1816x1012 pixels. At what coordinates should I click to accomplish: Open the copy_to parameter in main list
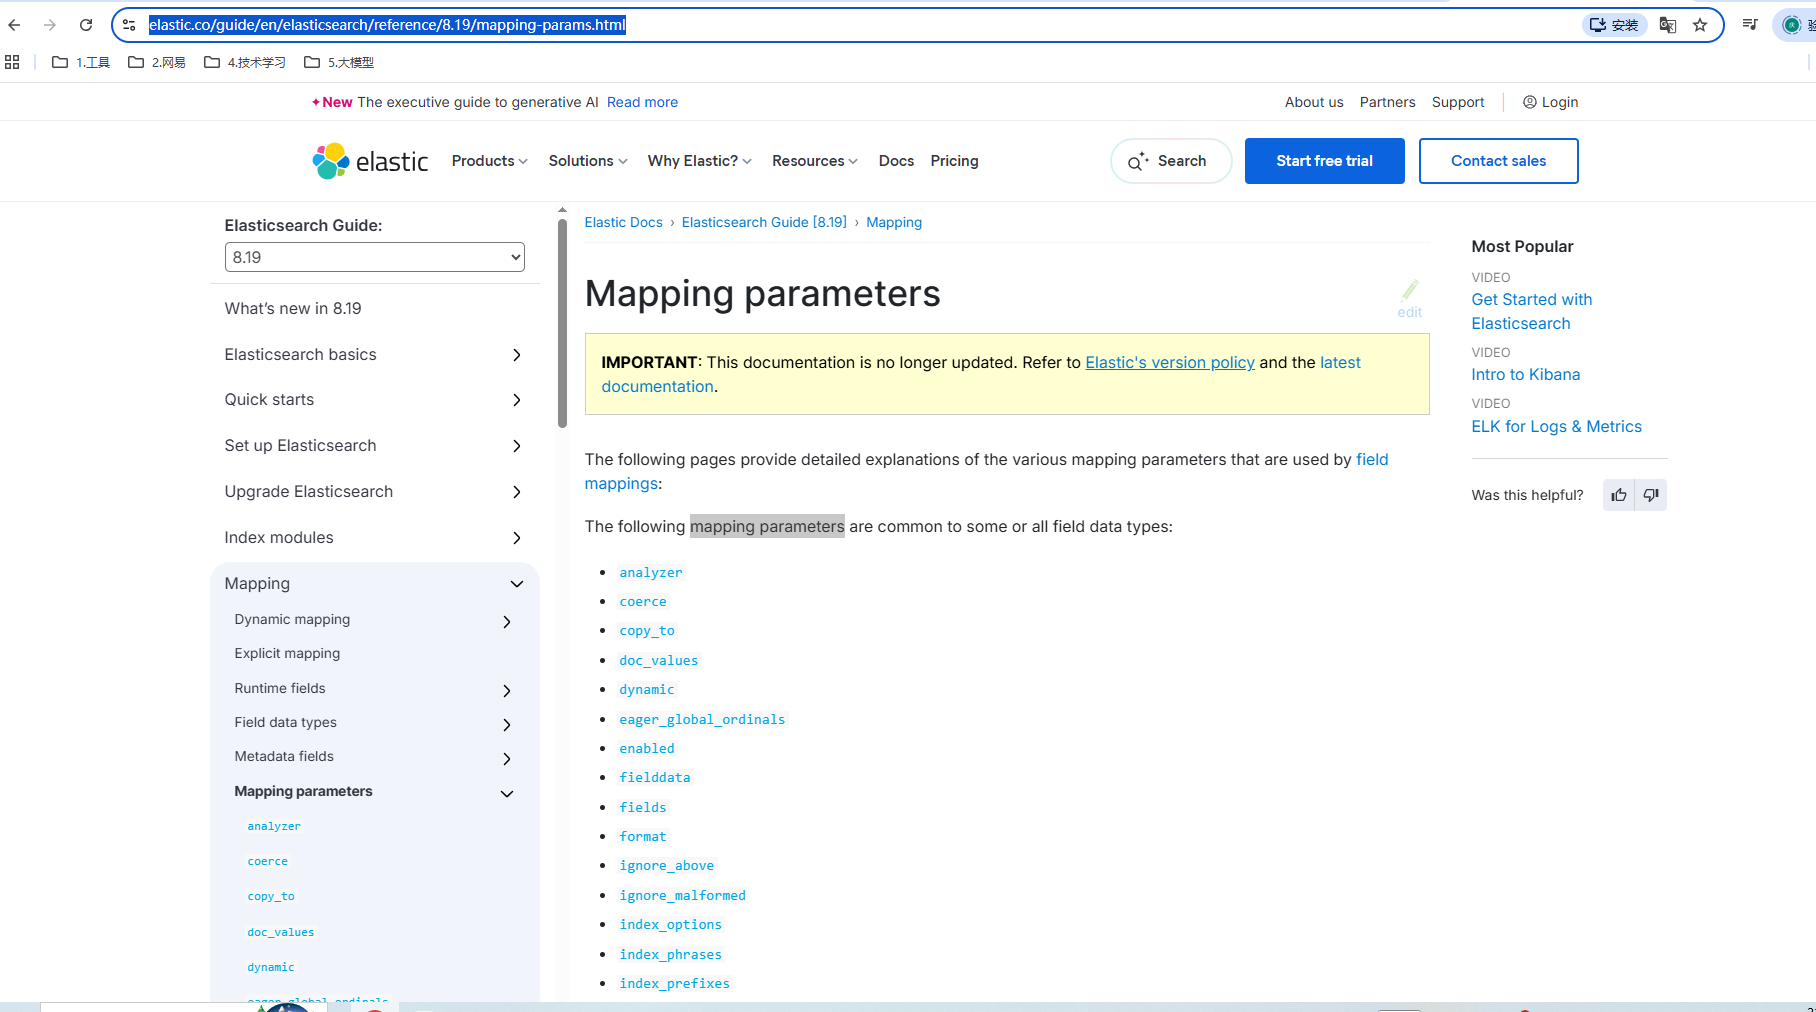coord(647,630)
